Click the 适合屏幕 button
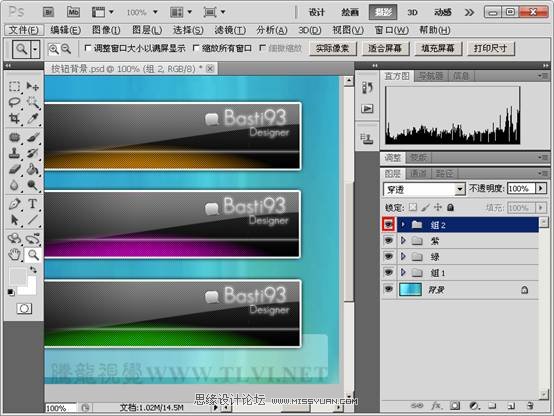This screenshot has width=554, height=416. [x=385, y=48]
